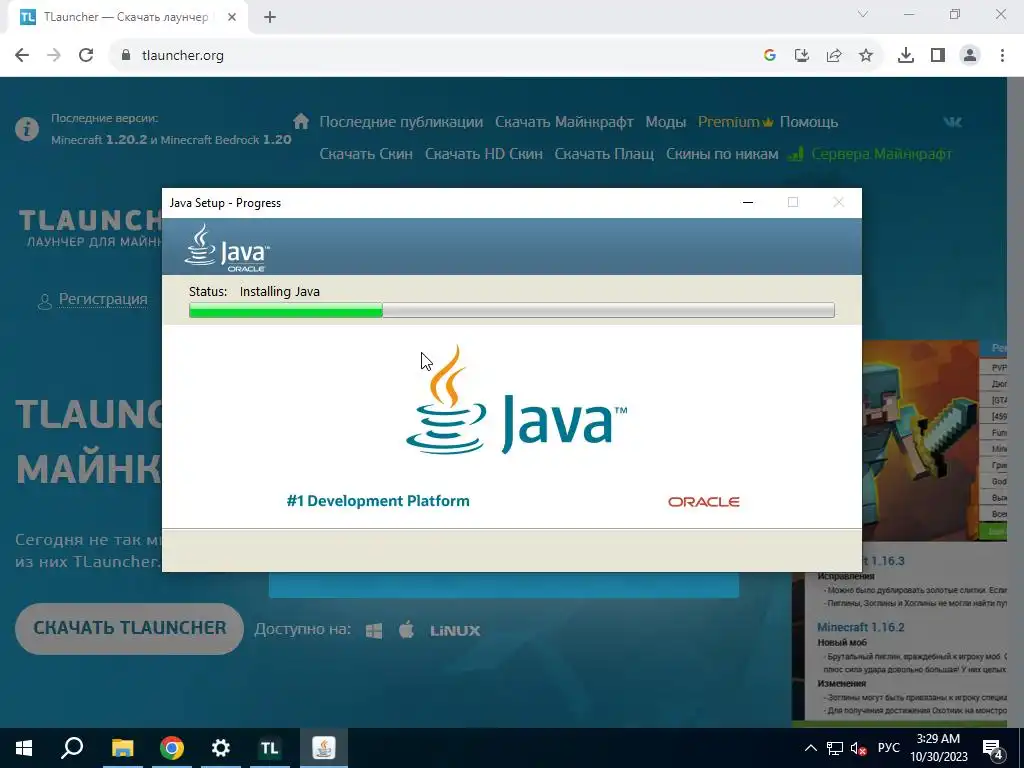This screenshot has height=768, width=1024.
Task: Open Google search icon in address bar
Action: tap(769, 56)
